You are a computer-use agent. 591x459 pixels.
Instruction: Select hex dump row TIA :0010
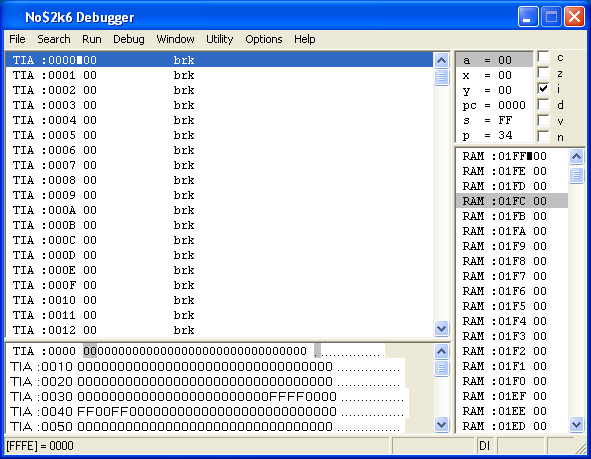pyautogui.click(x=205, y=366)
